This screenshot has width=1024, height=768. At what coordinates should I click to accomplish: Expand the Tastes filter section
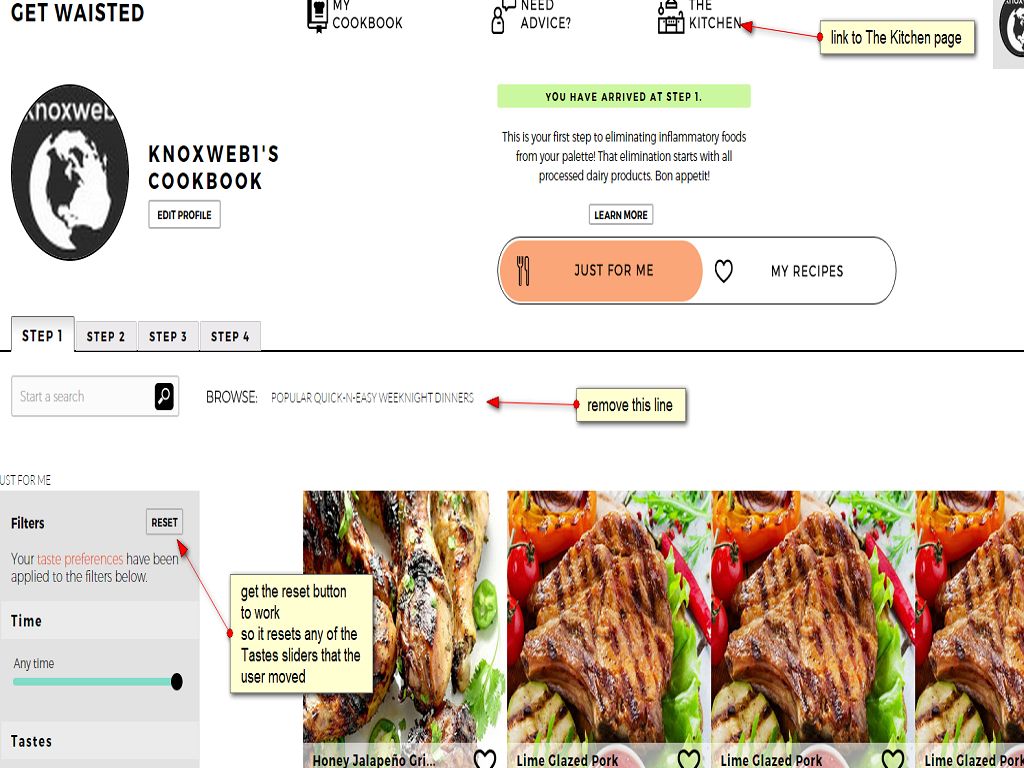(100, 741)
